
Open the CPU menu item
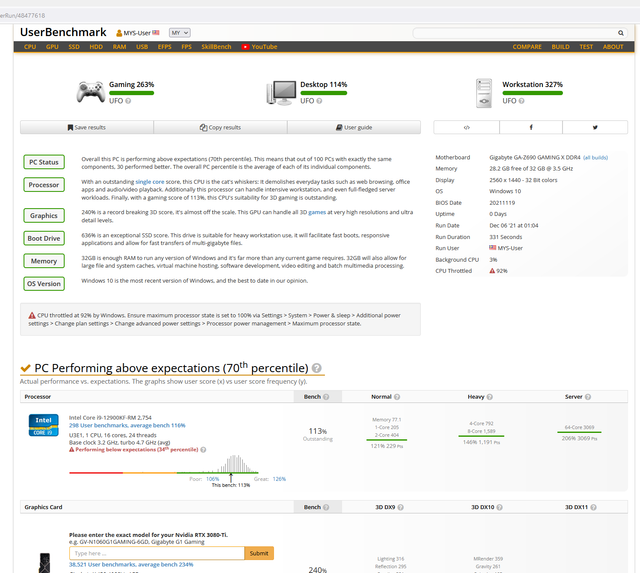coord(30,47)
